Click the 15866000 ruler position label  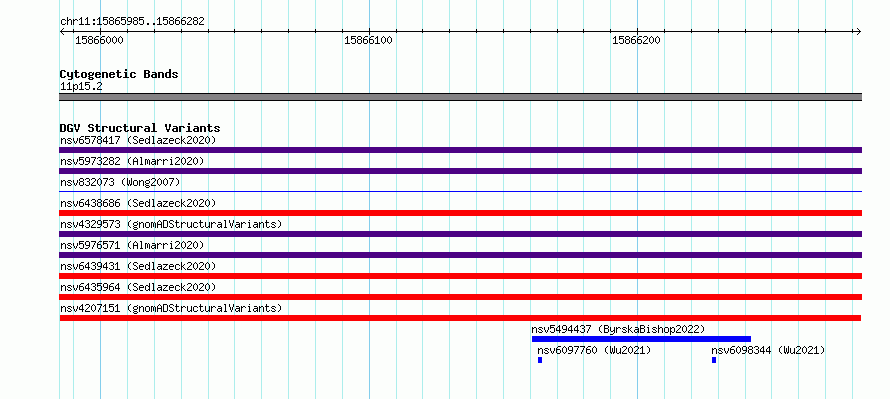pyautogui.click(x=99, y=40)
